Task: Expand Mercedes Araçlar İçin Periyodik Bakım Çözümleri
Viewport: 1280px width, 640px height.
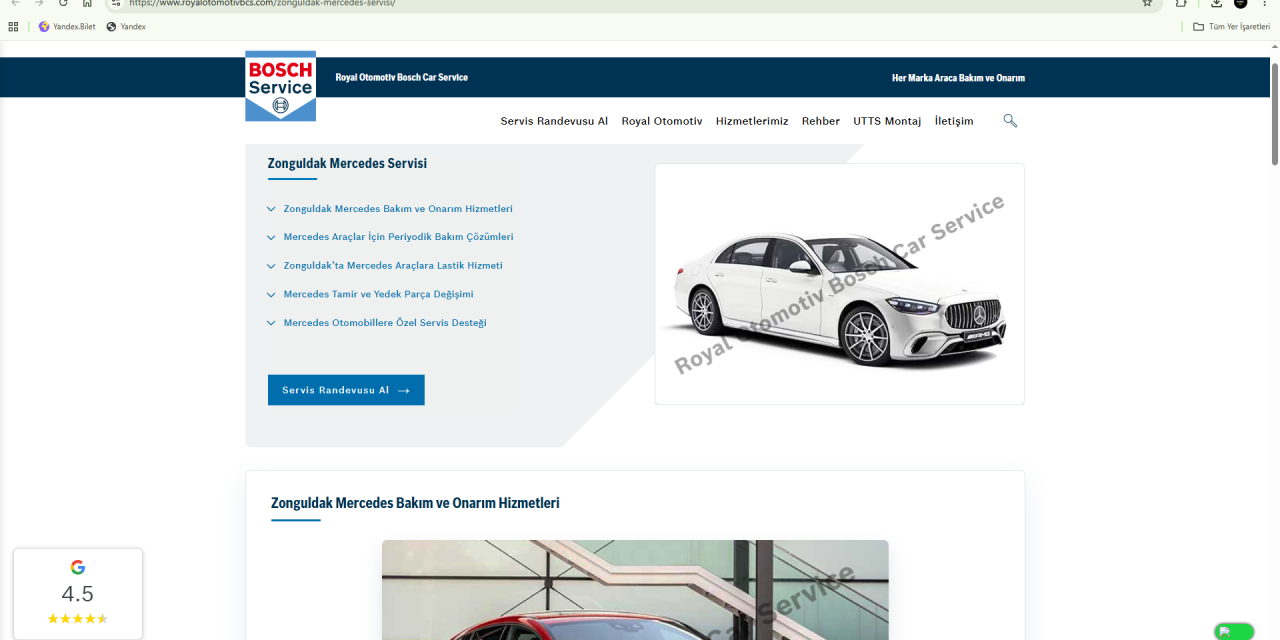Action: point(390,237)
